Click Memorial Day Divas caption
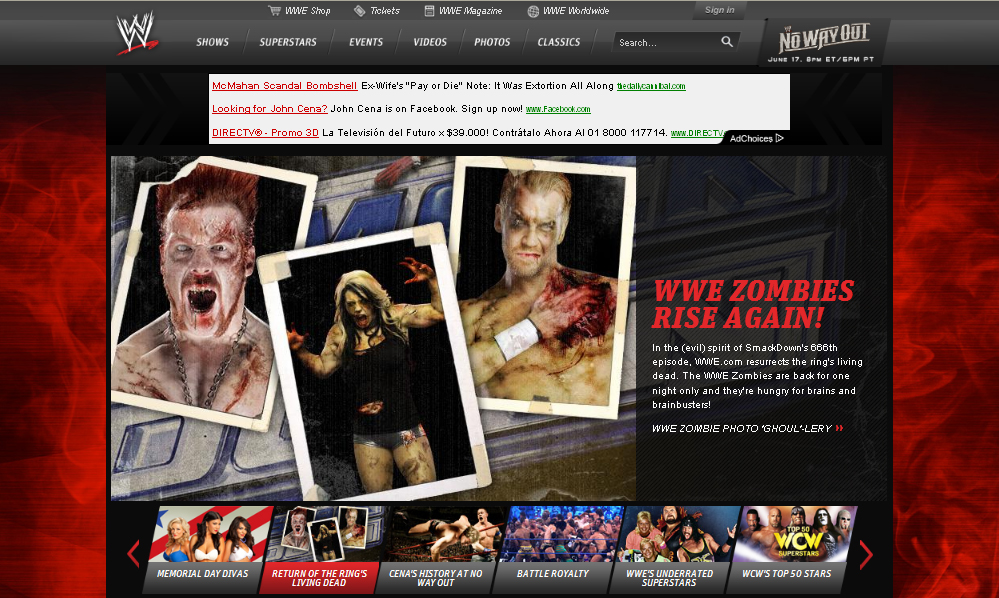The width and height of the screenshot is (999, 598). pos(203,574)
